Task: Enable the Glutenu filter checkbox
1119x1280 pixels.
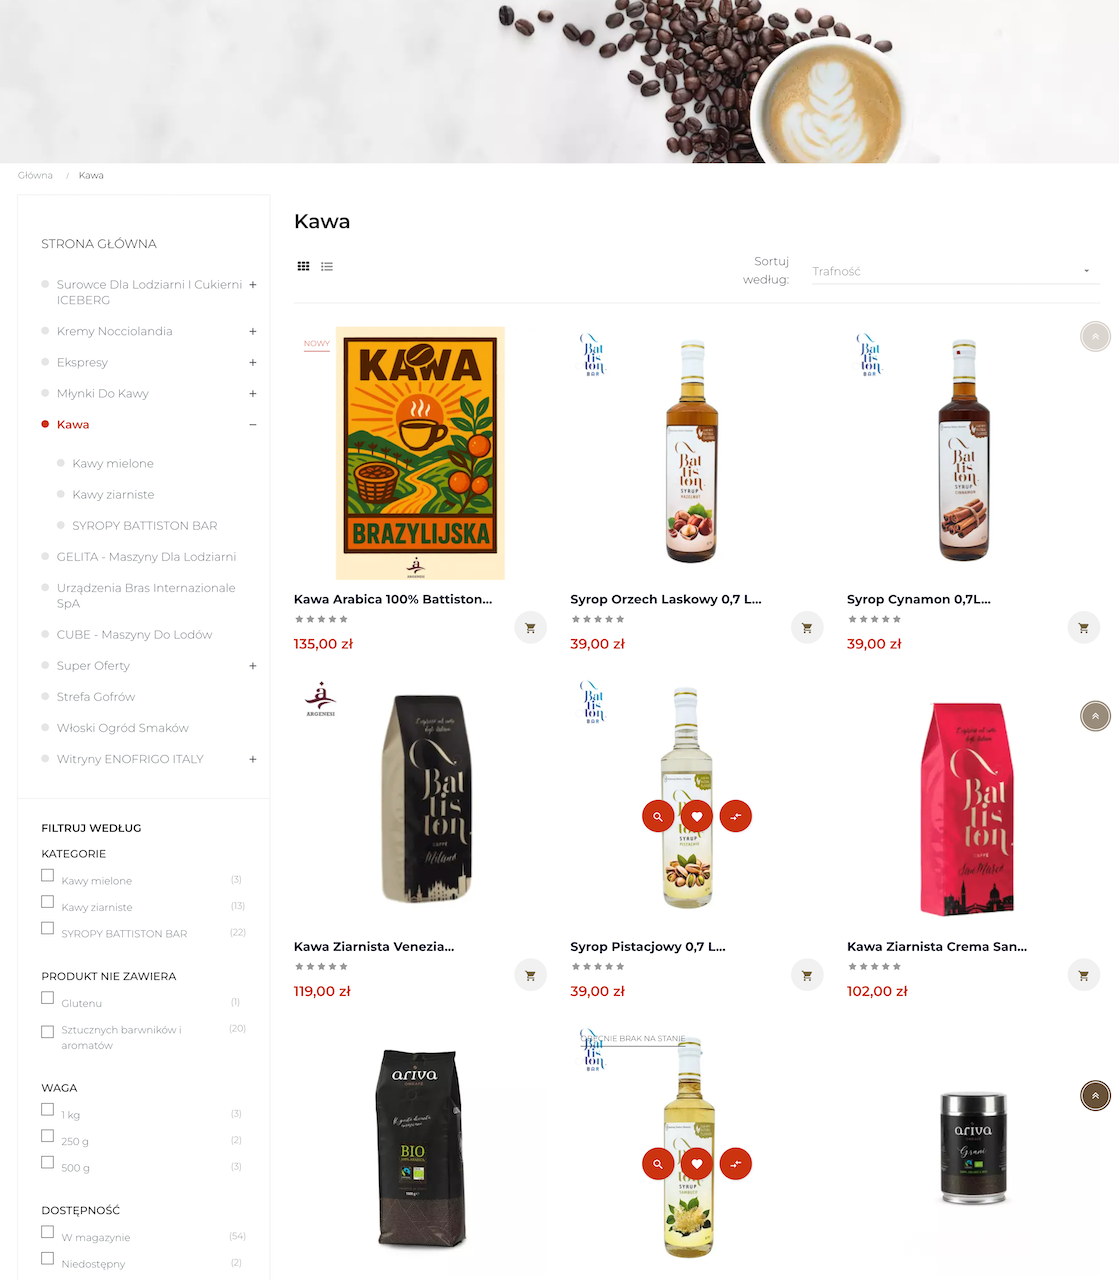Action: [x=47, y=997]
